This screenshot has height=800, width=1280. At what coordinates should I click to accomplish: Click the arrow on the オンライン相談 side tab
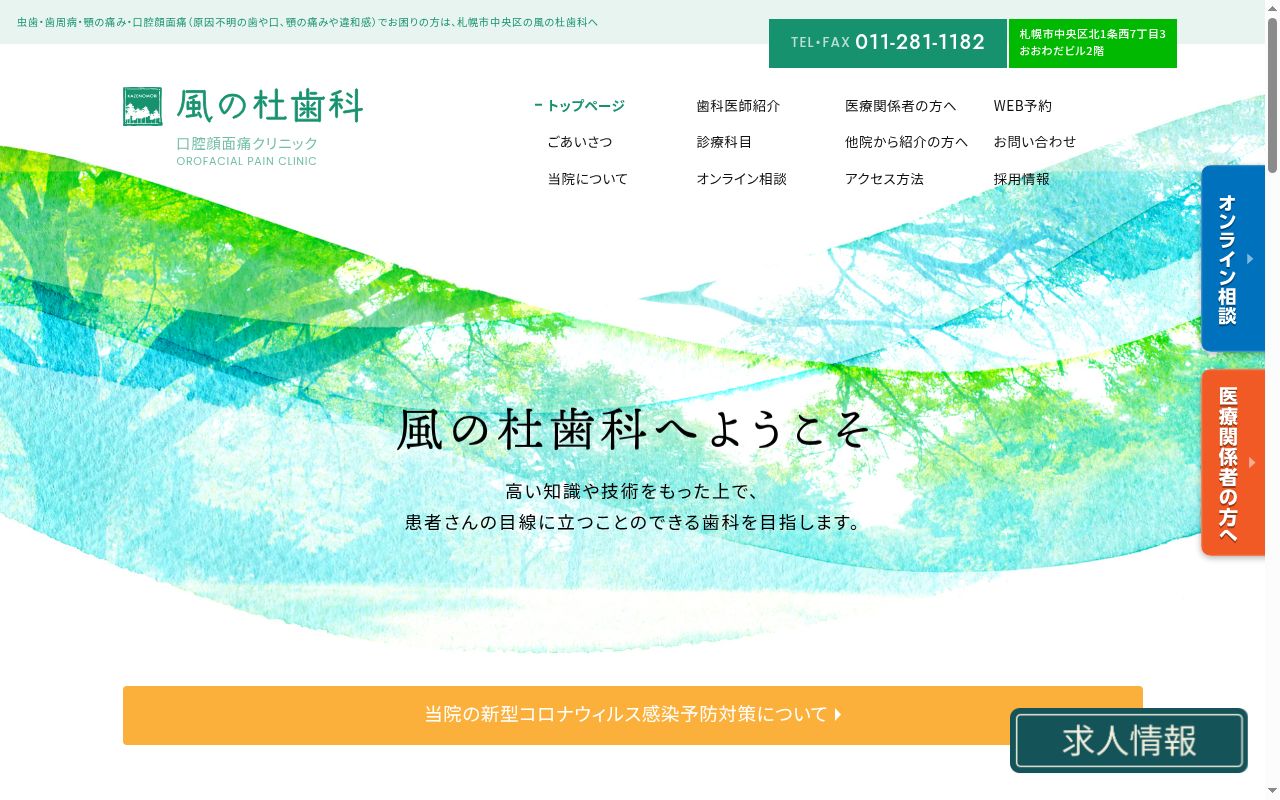[1250, 259]
